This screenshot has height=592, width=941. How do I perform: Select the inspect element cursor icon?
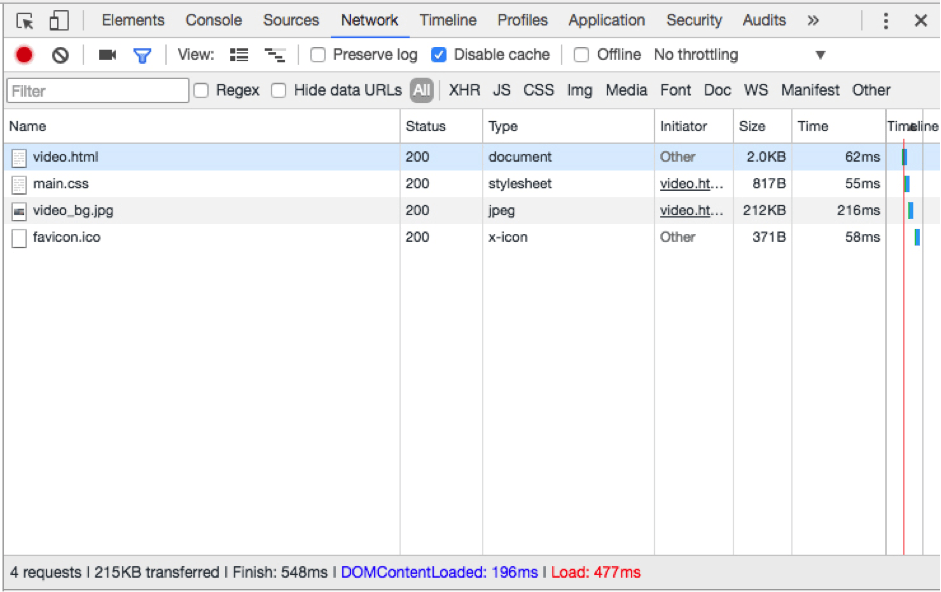point(25,20)
